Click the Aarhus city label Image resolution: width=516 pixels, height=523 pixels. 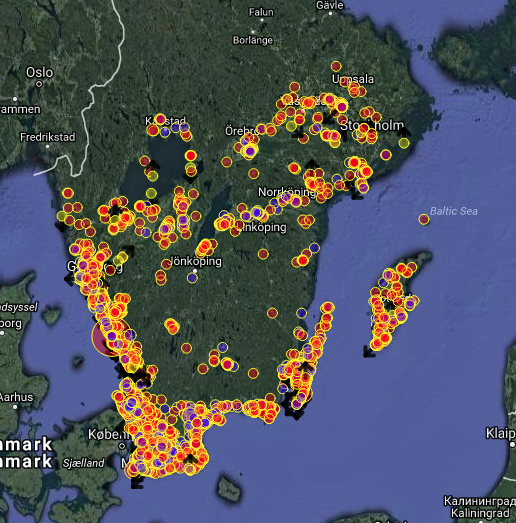coord(16,397)
